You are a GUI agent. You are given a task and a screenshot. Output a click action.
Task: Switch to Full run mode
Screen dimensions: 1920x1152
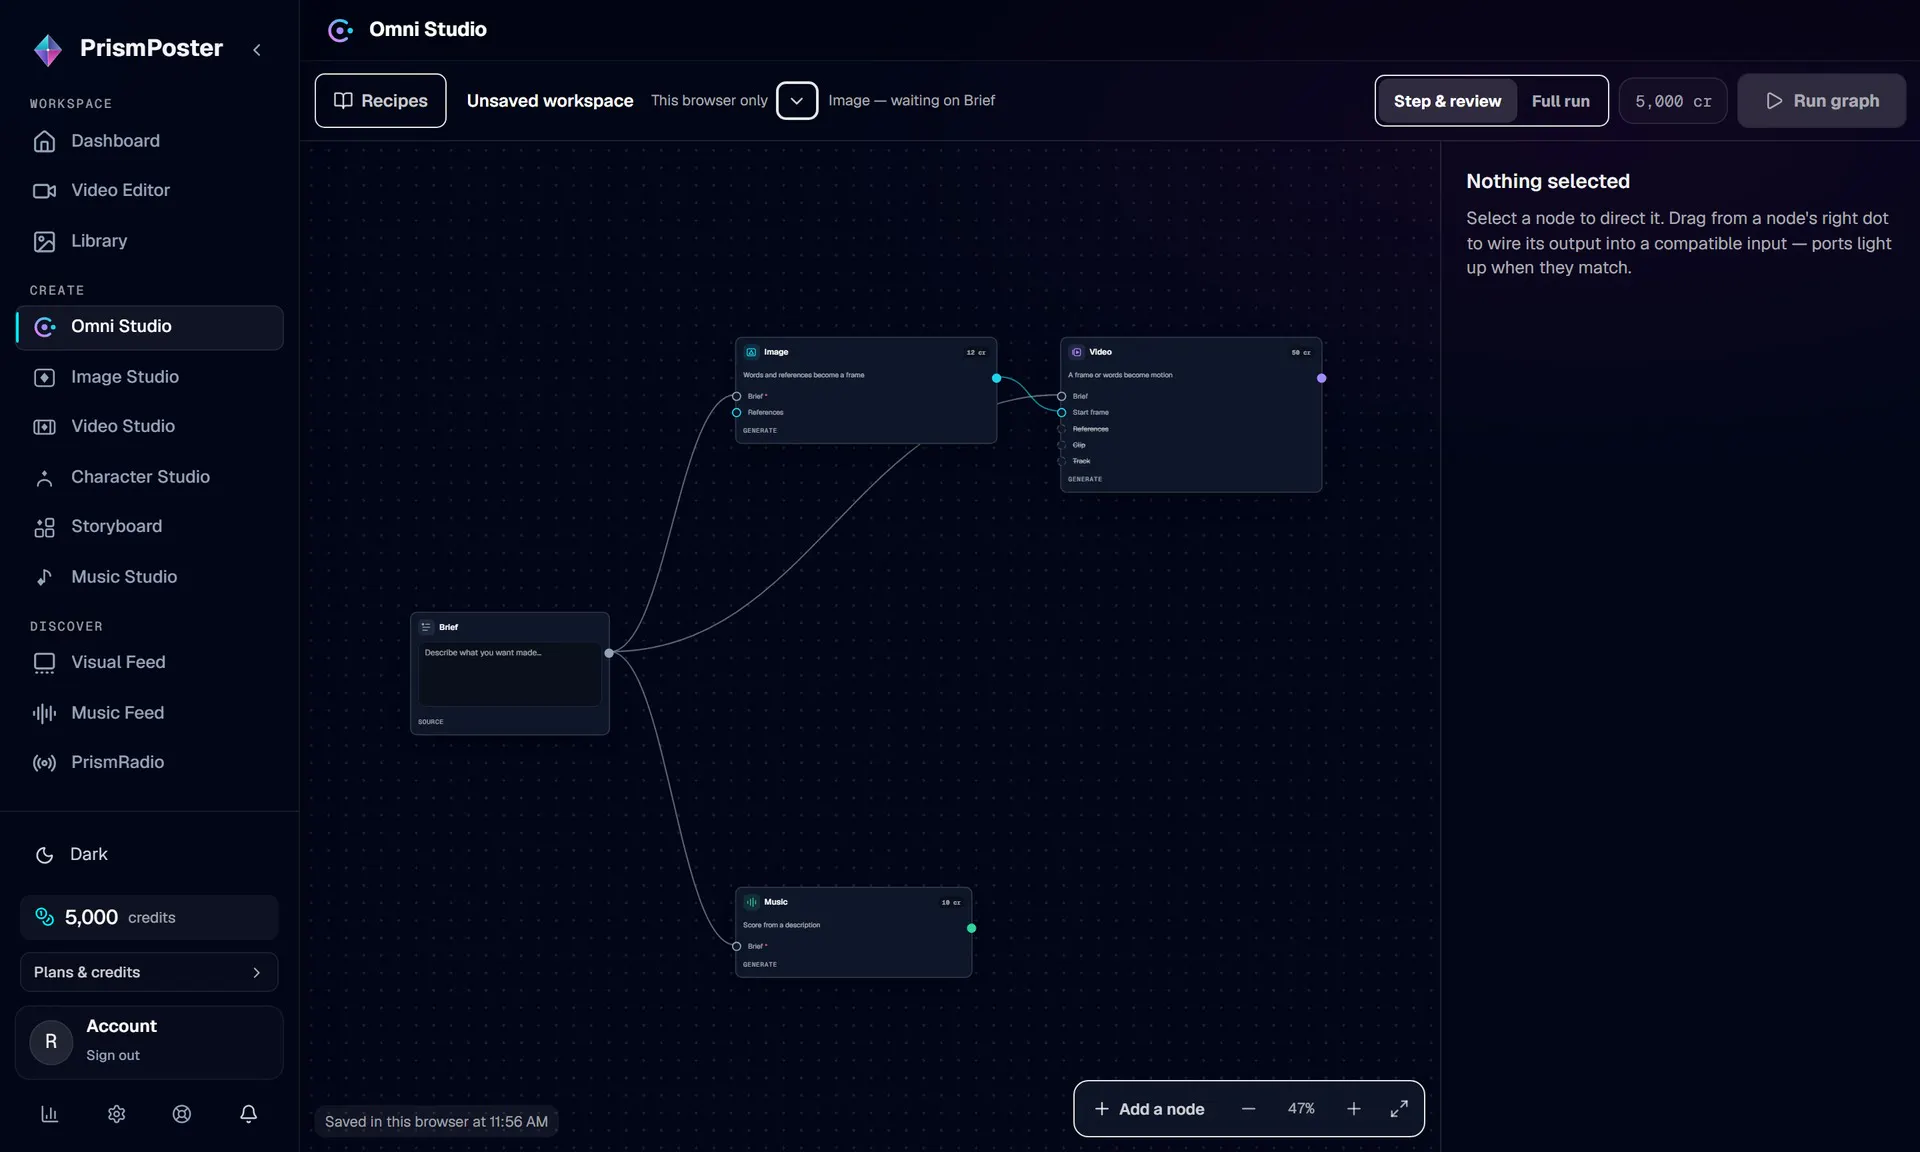pyautogui.click(x=1560, y=101)
